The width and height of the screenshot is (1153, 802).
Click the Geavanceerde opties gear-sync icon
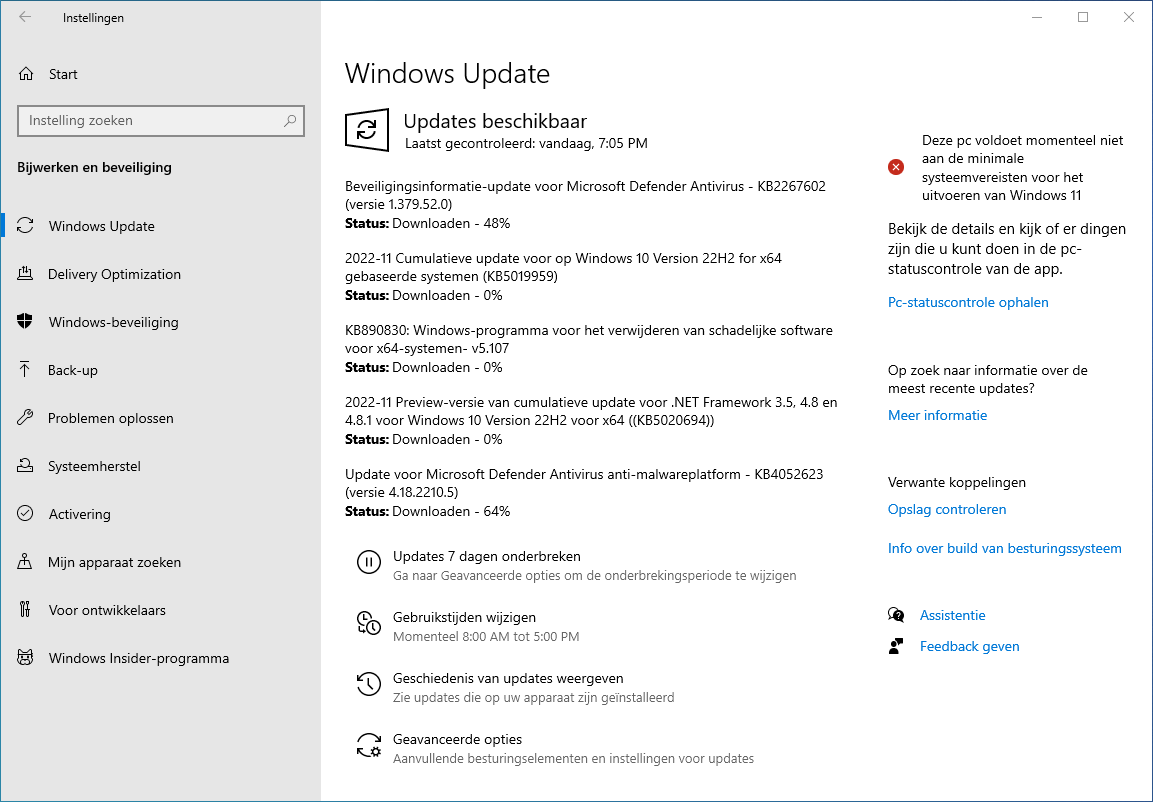[369, 746]
